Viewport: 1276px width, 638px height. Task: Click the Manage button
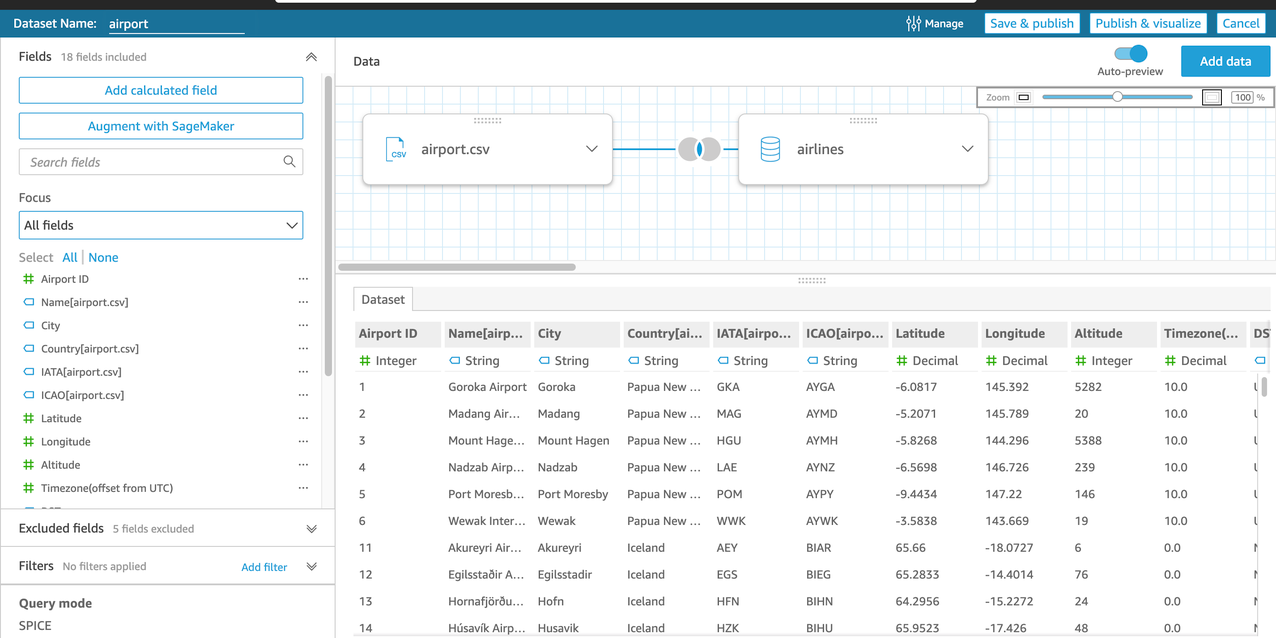click(935, 23)
